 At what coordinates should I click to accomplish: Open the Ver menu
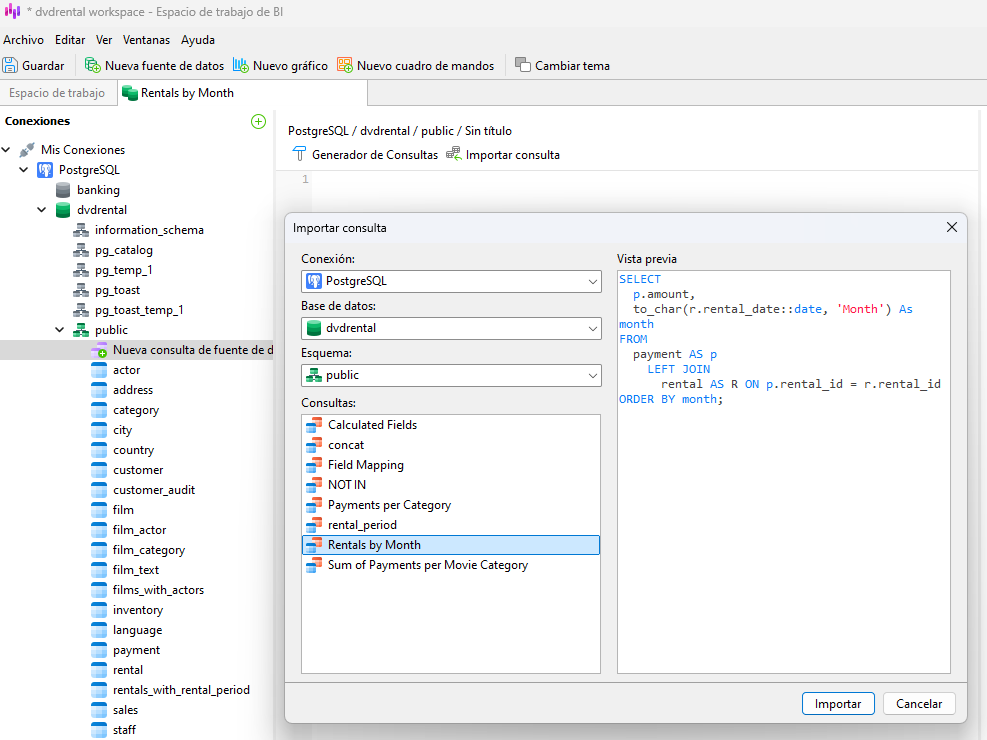click(x=104, y=40)
